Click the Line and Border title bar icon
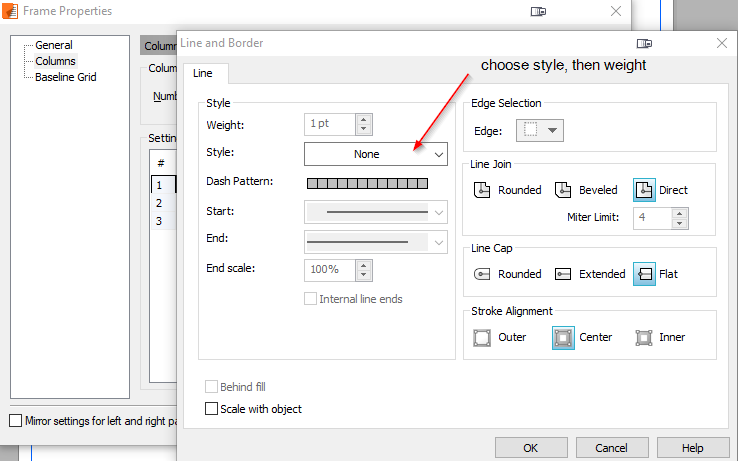The height and width of the screenshot is (461, 738). (x=644, y=43)
